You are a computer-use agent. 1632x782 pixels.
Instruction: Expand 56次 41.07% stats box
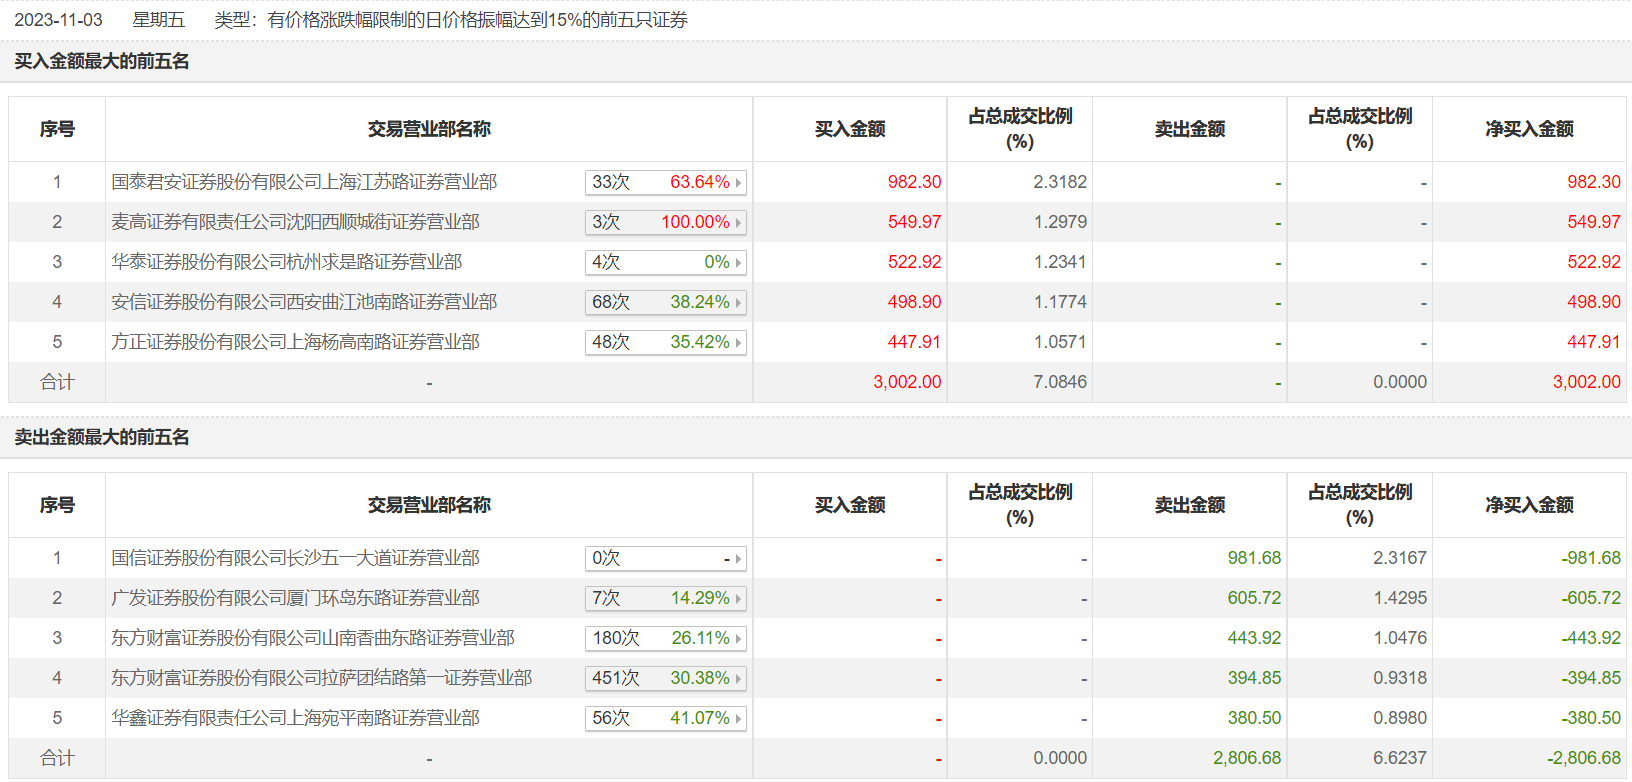pyautogui.click(x=666, y=718)
